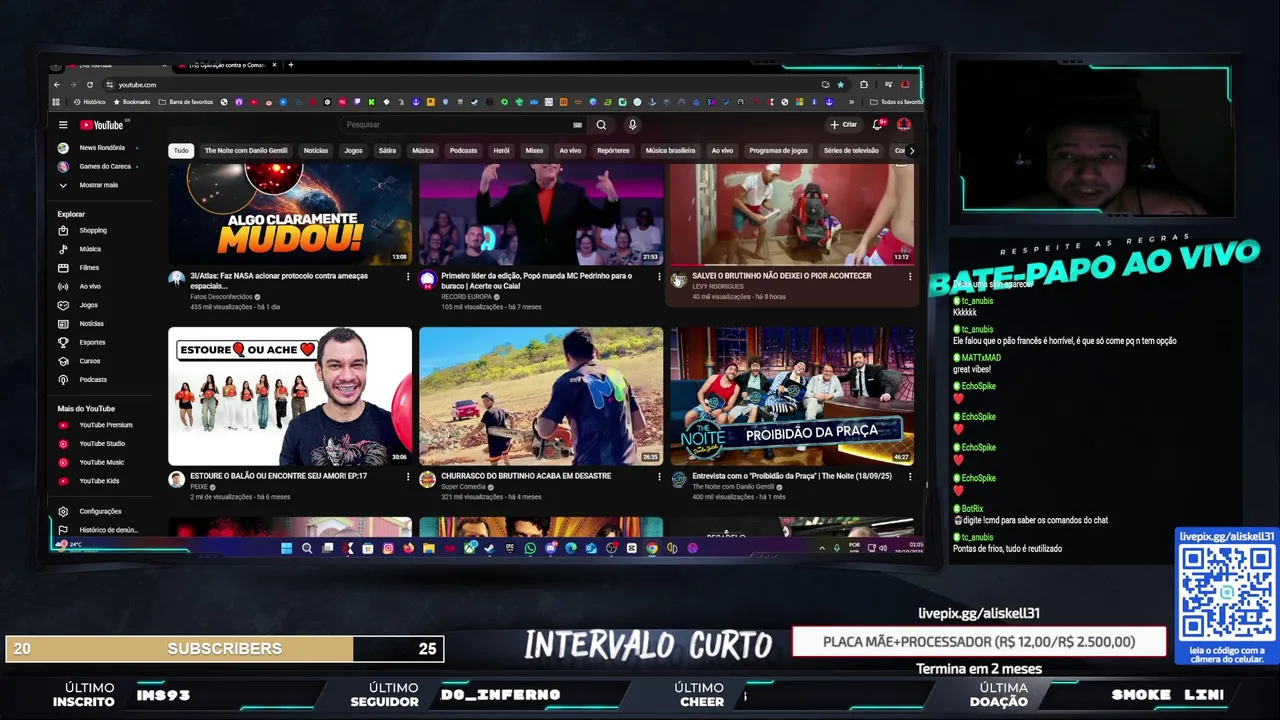Select the Tudo category chip

pyautogui.click(x=181, y=151)
